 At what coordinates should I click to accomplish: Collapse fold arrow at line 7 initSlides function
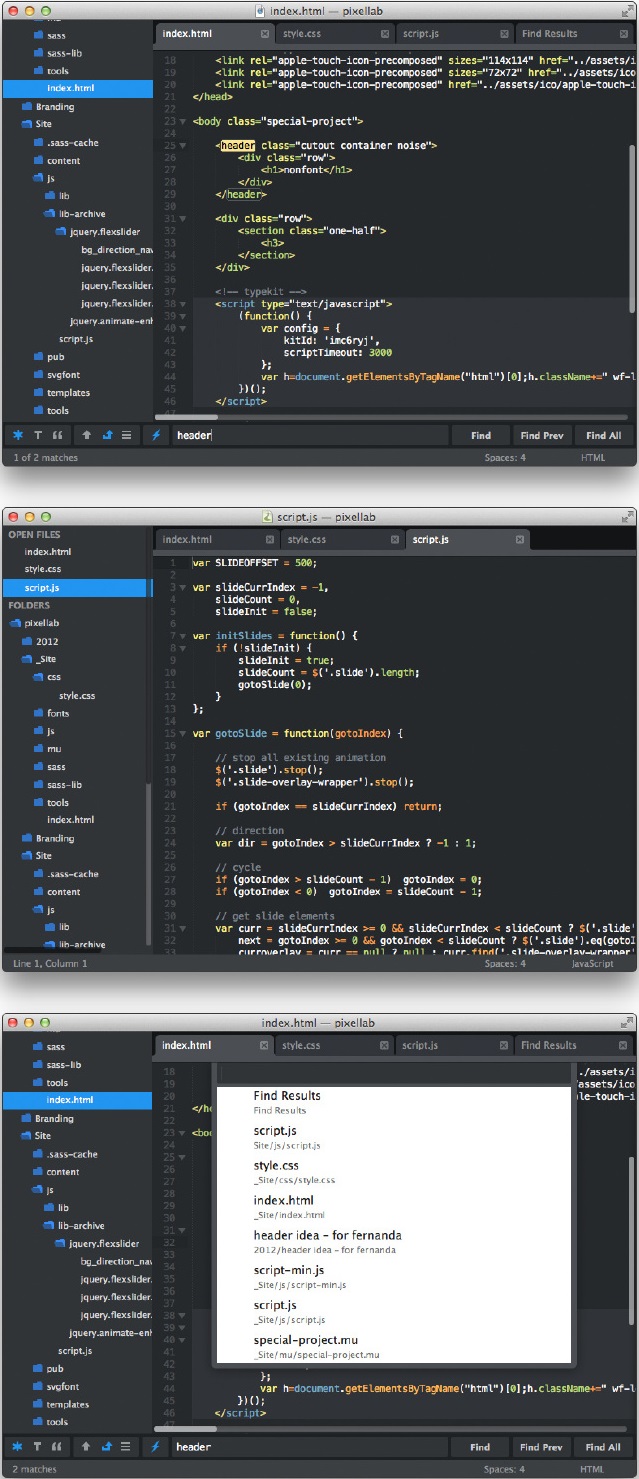[182, 636]
